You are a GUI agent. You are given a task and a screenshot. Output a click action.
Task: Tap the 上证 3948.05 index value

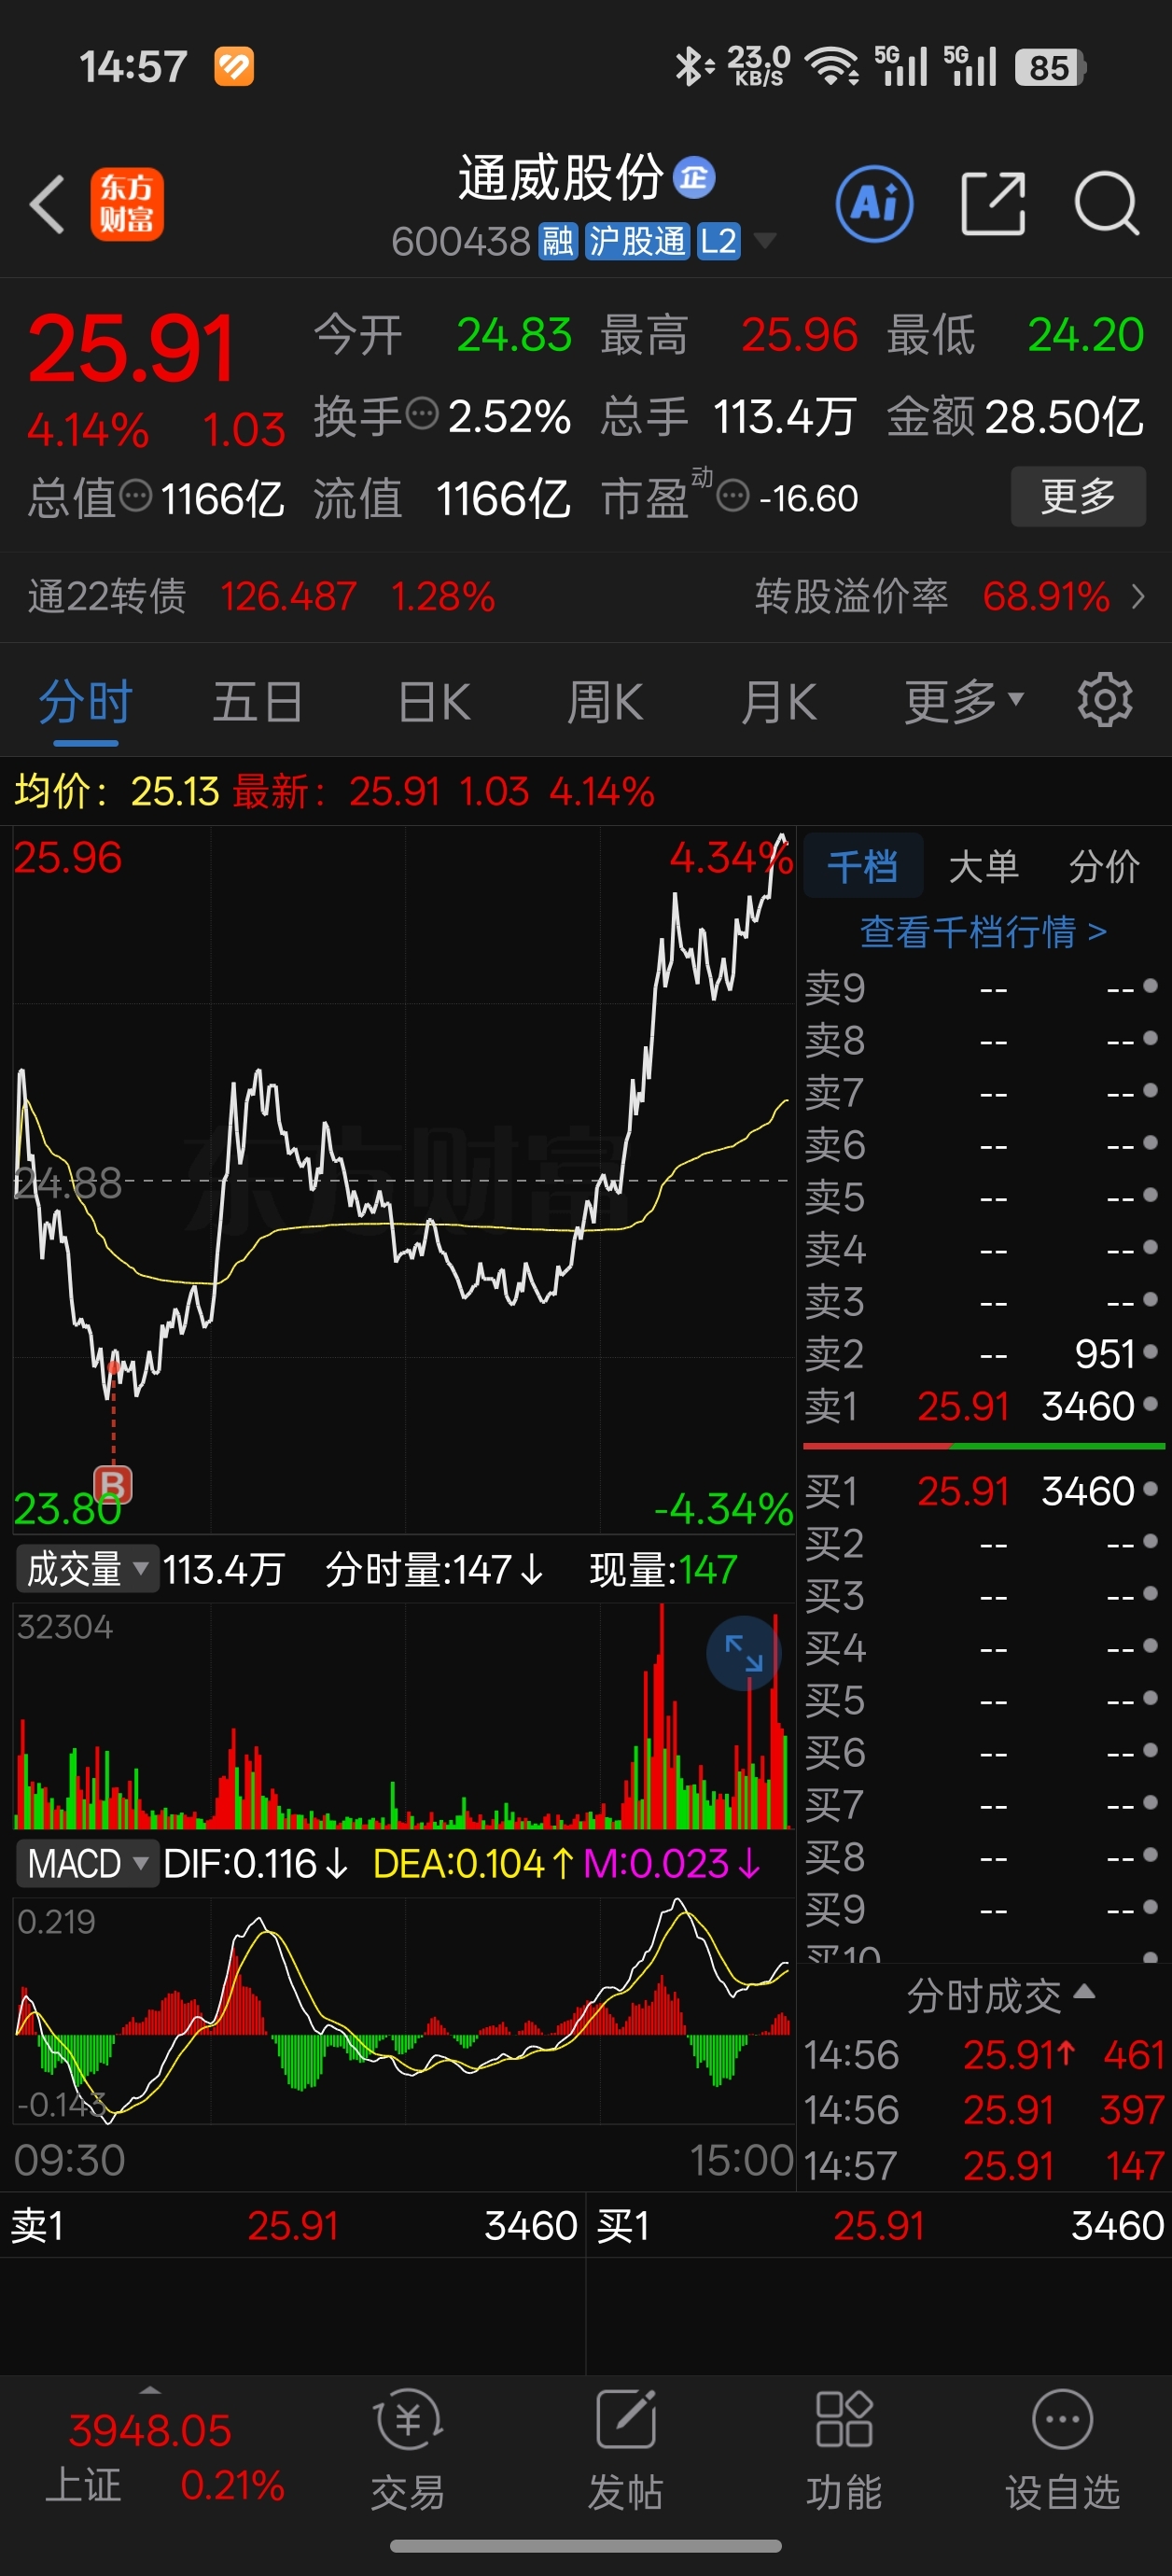(150, 2430)
